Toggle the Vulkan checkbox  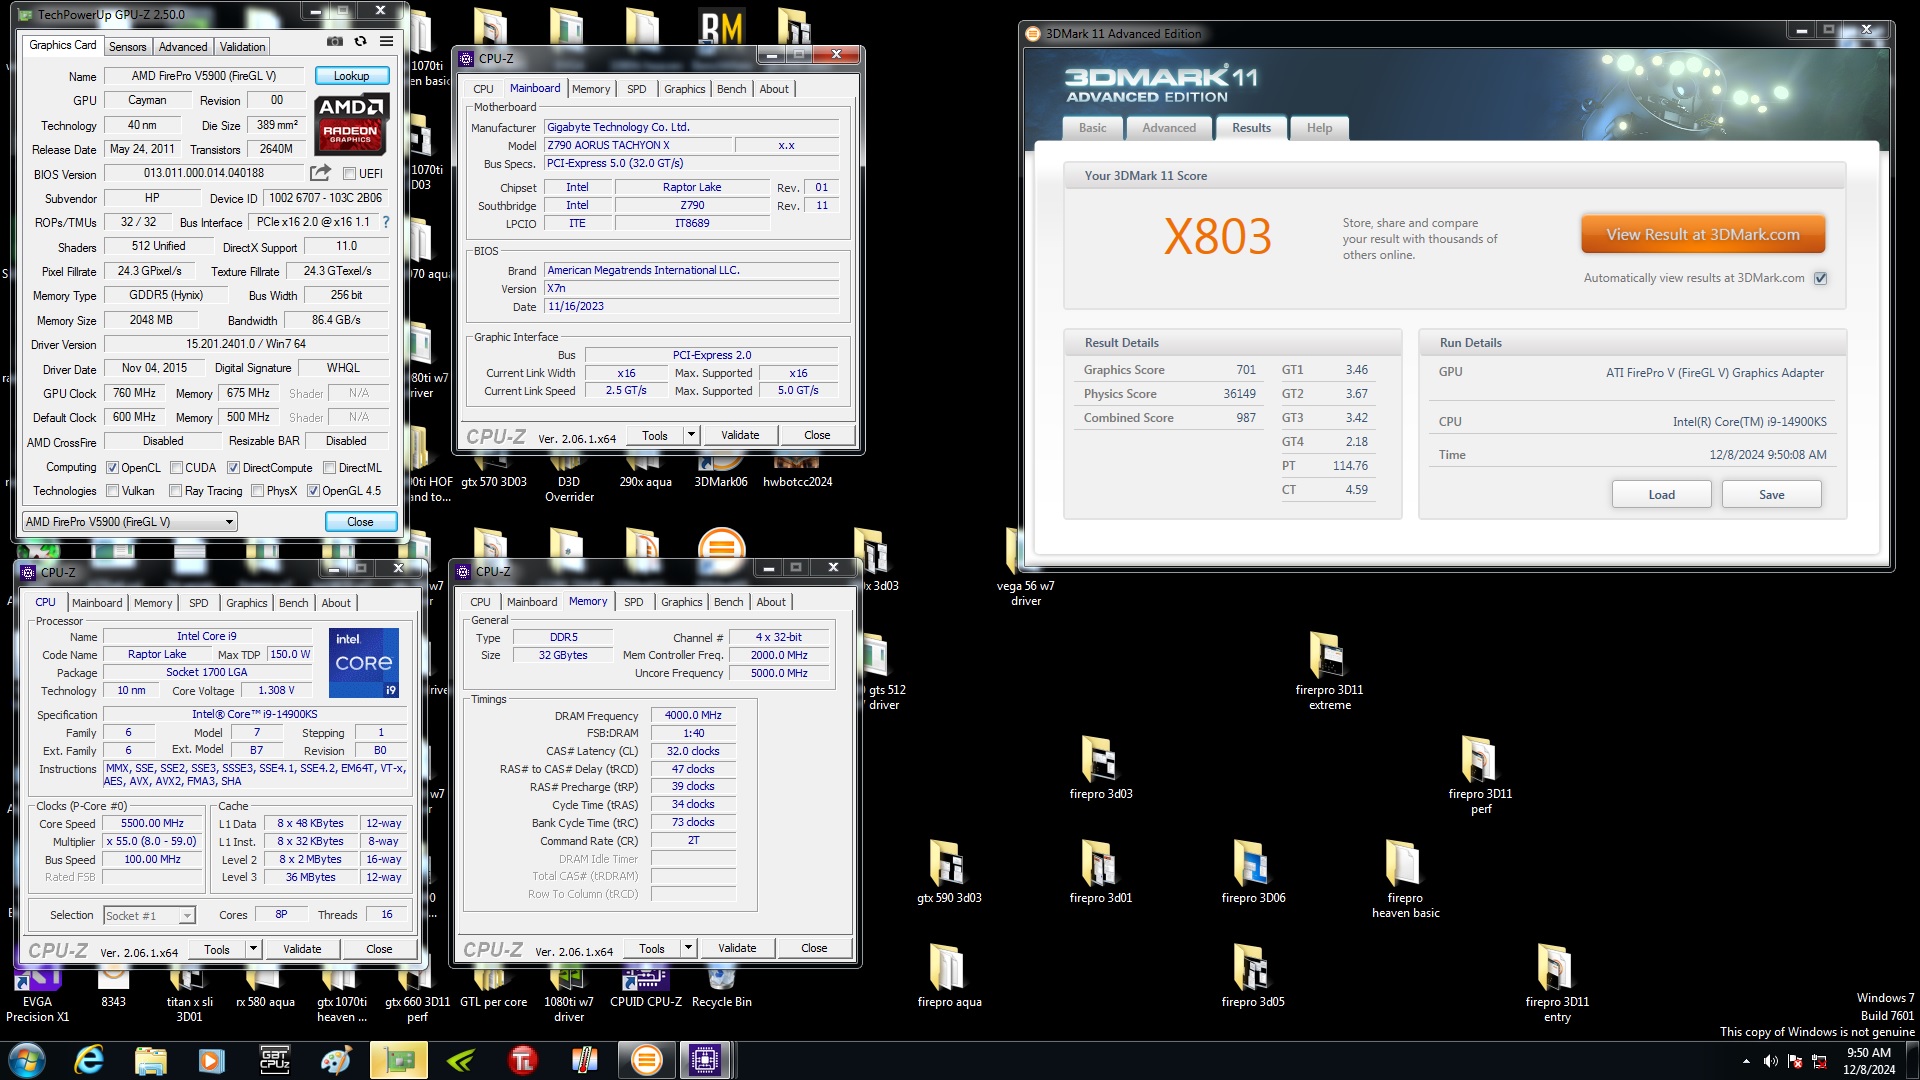pos(113,491)
